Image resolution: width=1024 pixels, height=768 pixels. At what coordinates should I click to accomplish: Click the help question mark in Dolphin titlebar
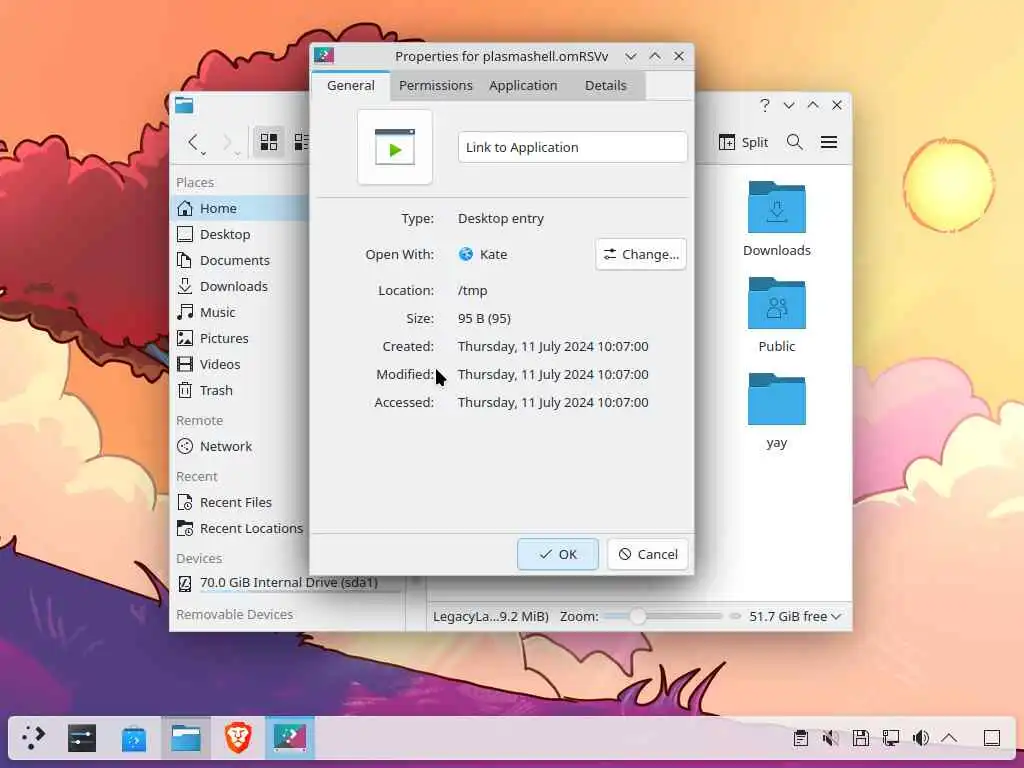765,105
